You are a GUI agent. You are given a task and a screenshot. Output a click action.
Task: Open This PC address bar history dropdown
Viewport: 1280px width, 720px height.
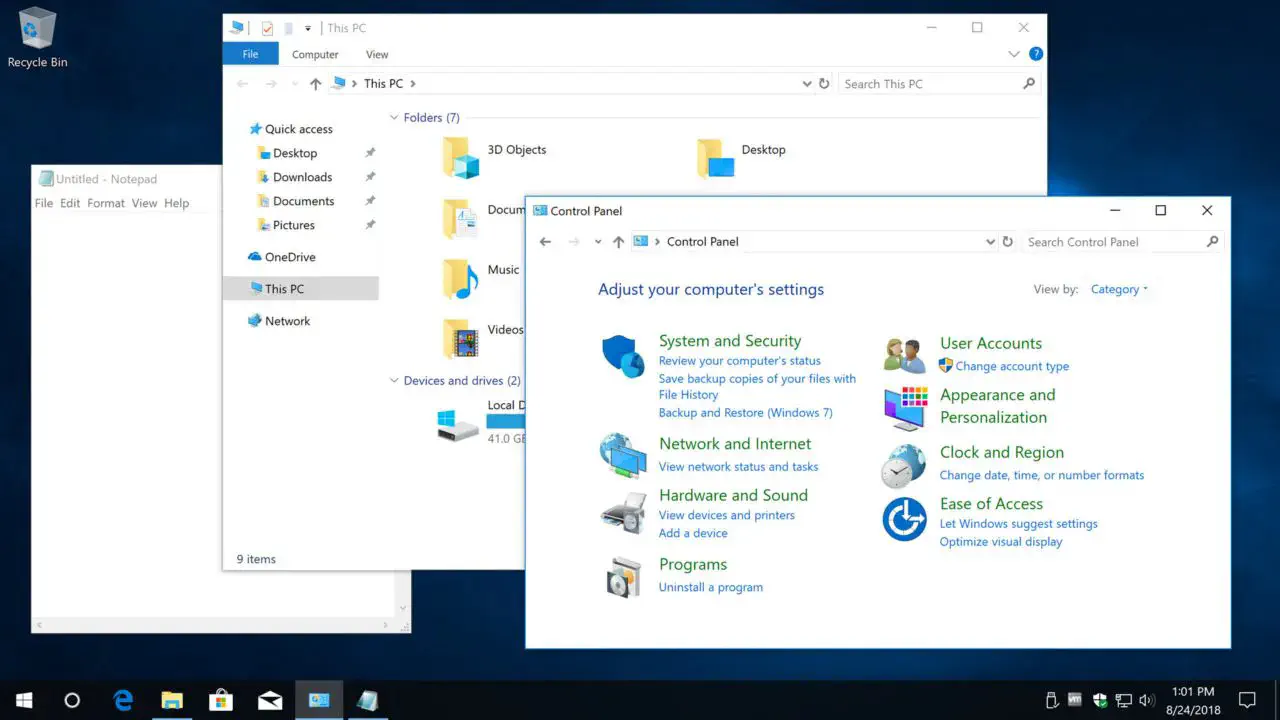(x=807, y=84)
